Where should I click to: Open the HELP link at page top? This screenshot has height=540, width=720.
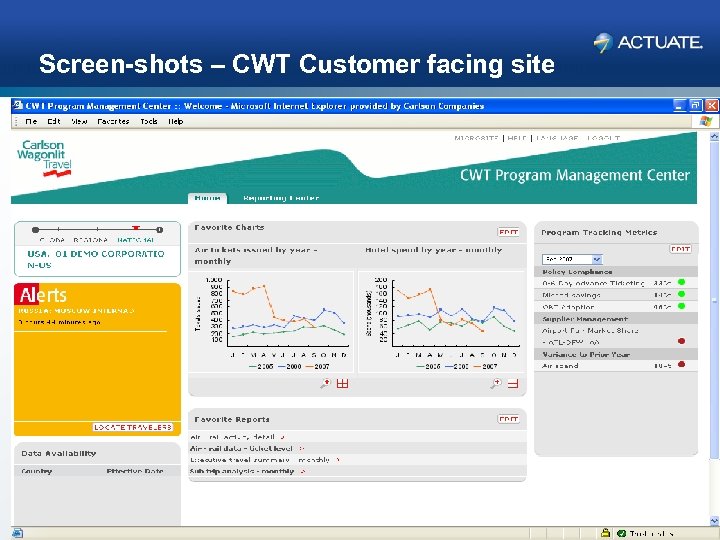(517, 138)
